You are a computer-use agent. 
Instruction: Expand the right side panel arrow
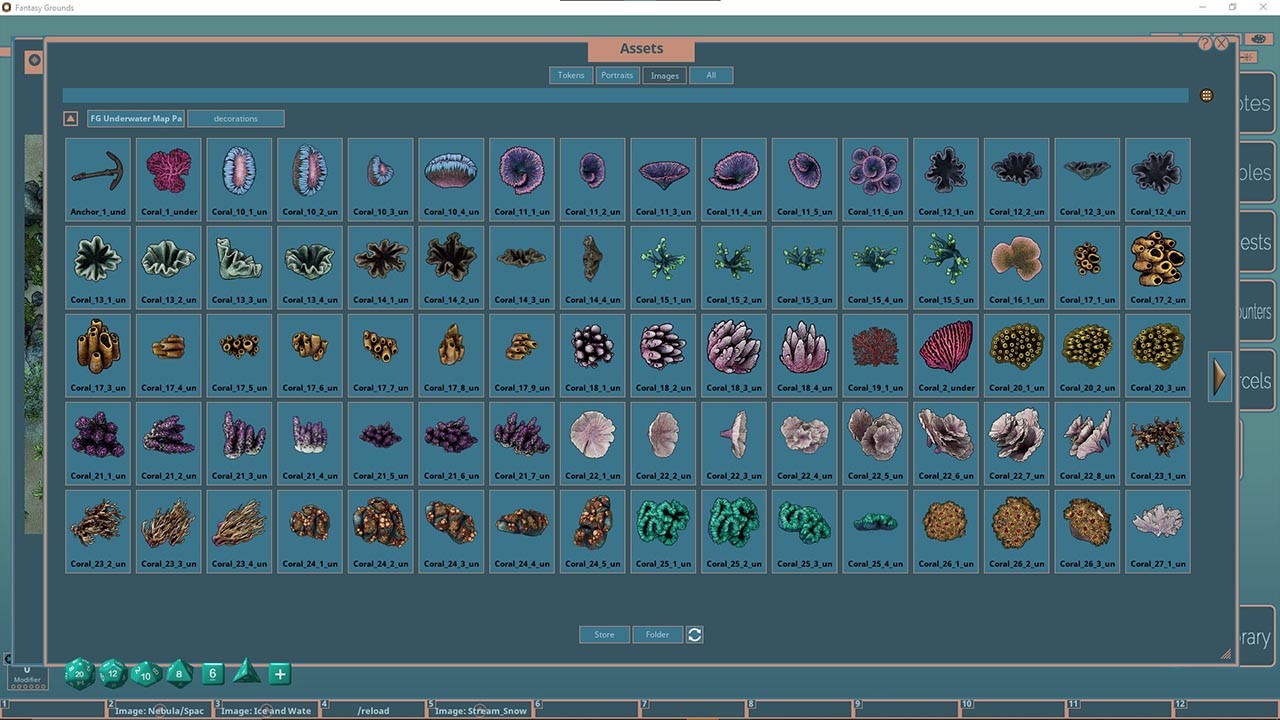coord(1218,376)
